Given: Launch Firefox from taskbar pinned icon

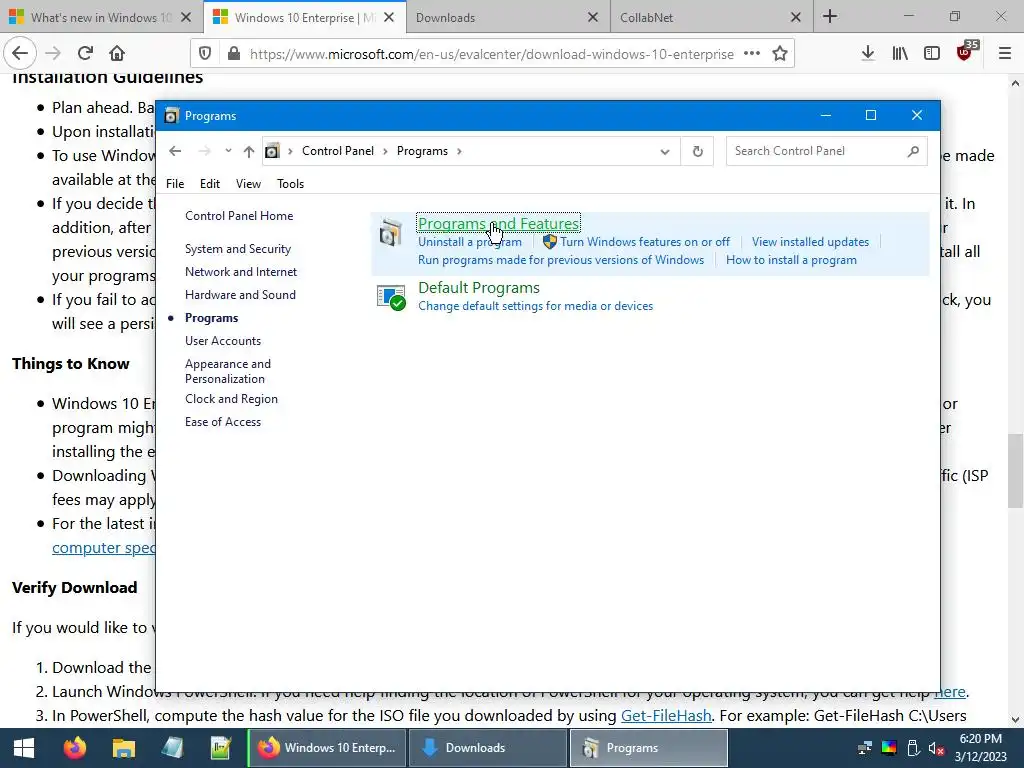Looking at the screenshot, I should 74,748.
